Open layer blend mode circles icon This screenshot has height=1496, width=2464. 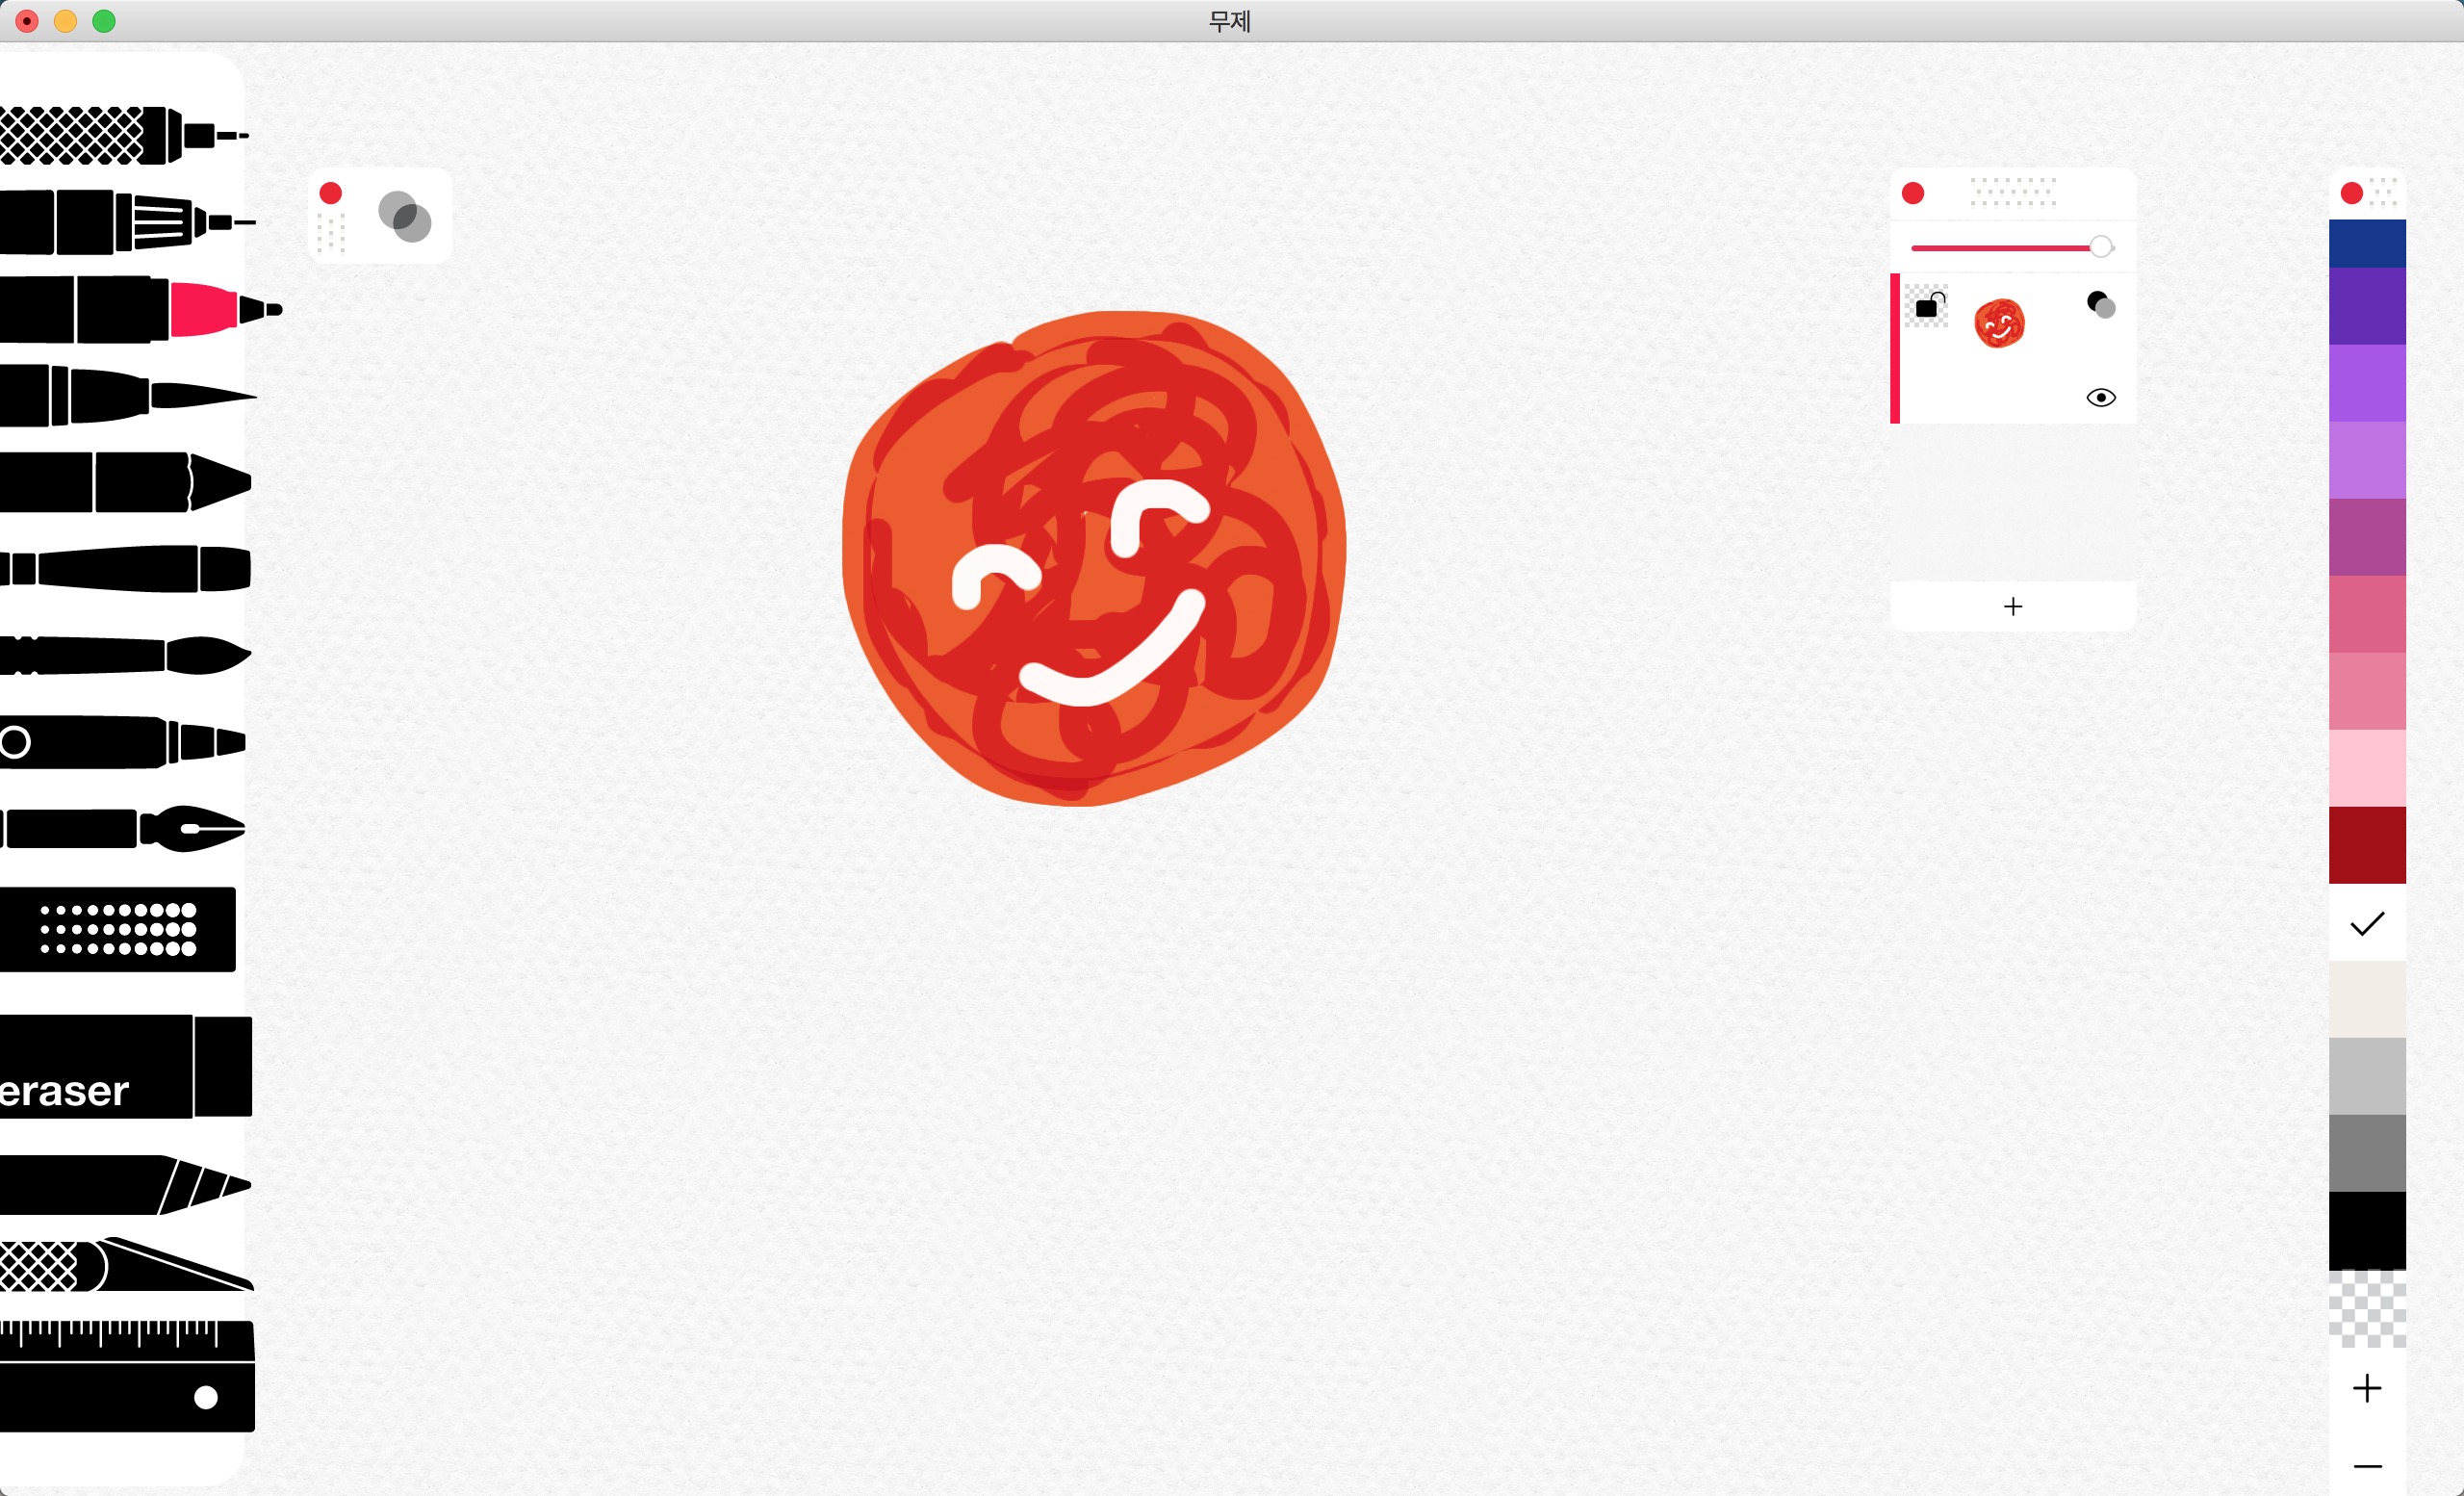pyautogui.click(x=2101, y=305)
